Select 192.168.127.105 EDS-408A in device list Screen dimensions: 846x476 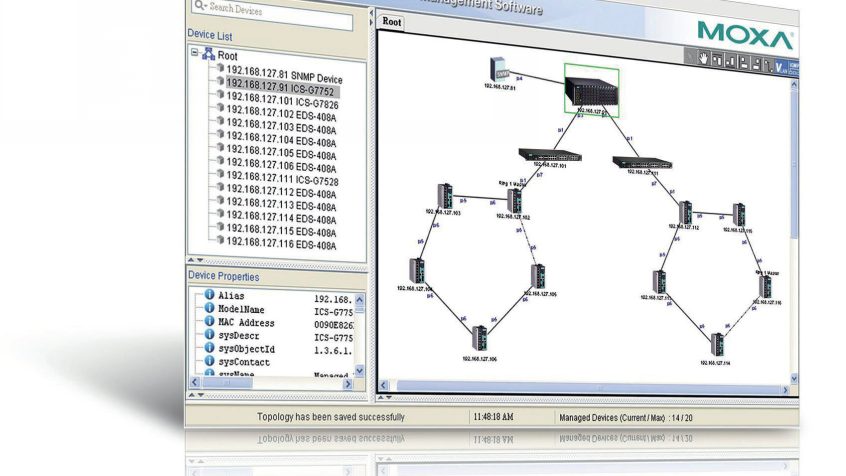[281, 153]
